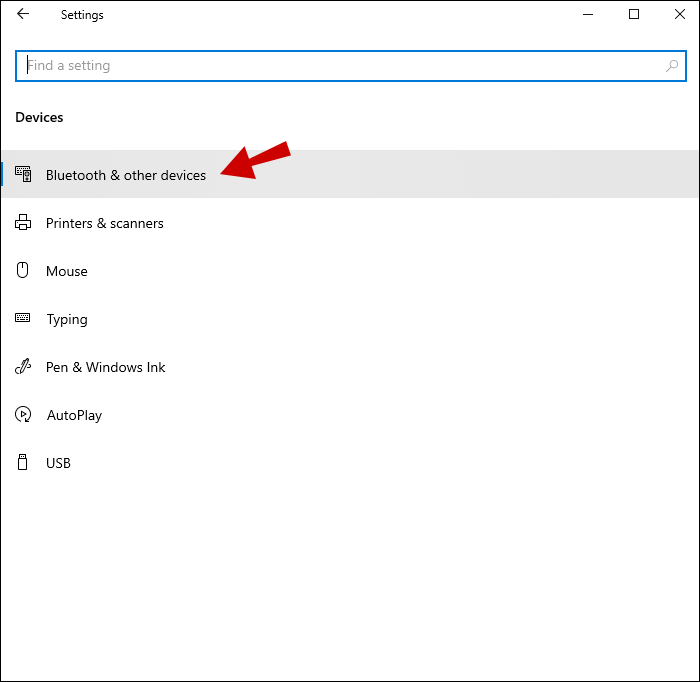The width and height of the screenshot is (700, 682).
Task: Click the pen icon
Action: pos(23,366)
